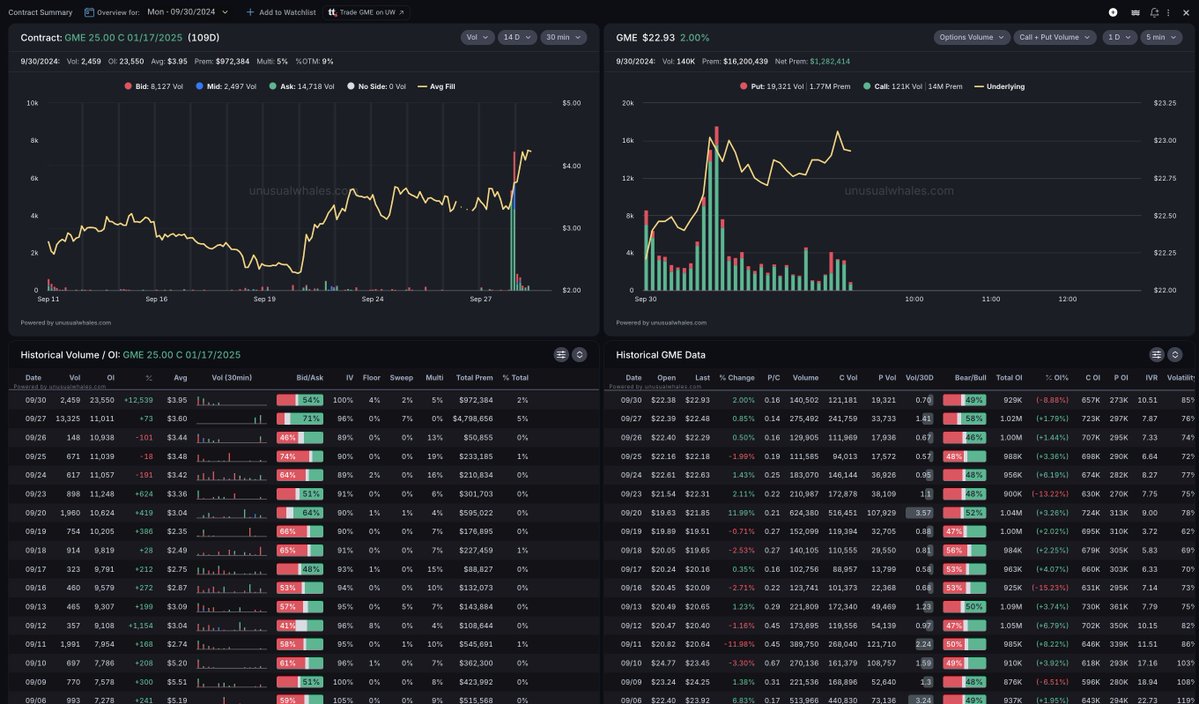
Task: Click Add to Watchlist
Action: point(281,12)
